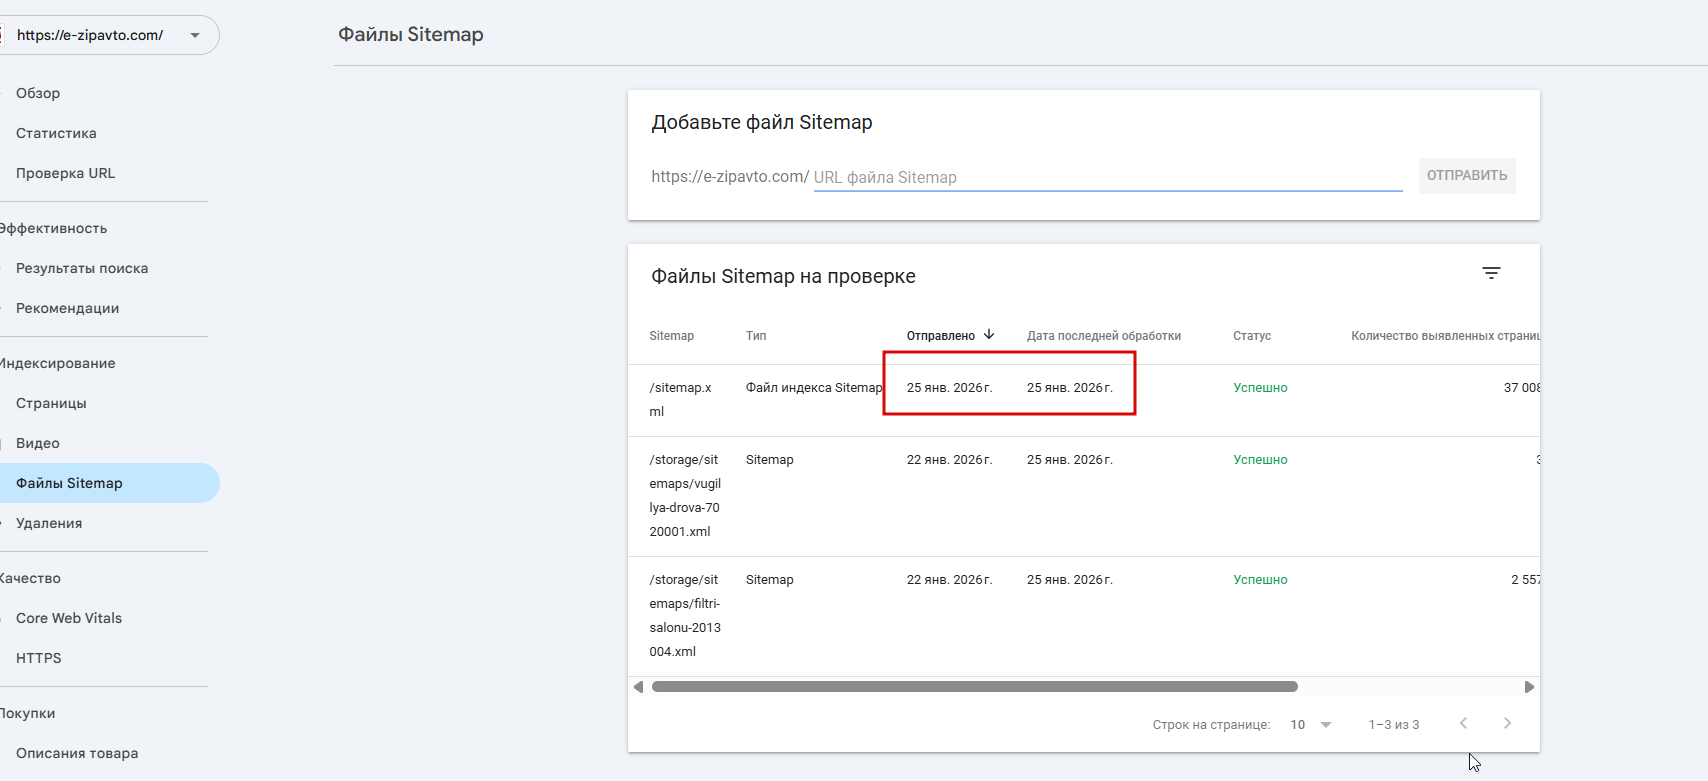Click the horizontal table scrollbar
Viewport: 1708px width, 781px height.
(974, 687)
